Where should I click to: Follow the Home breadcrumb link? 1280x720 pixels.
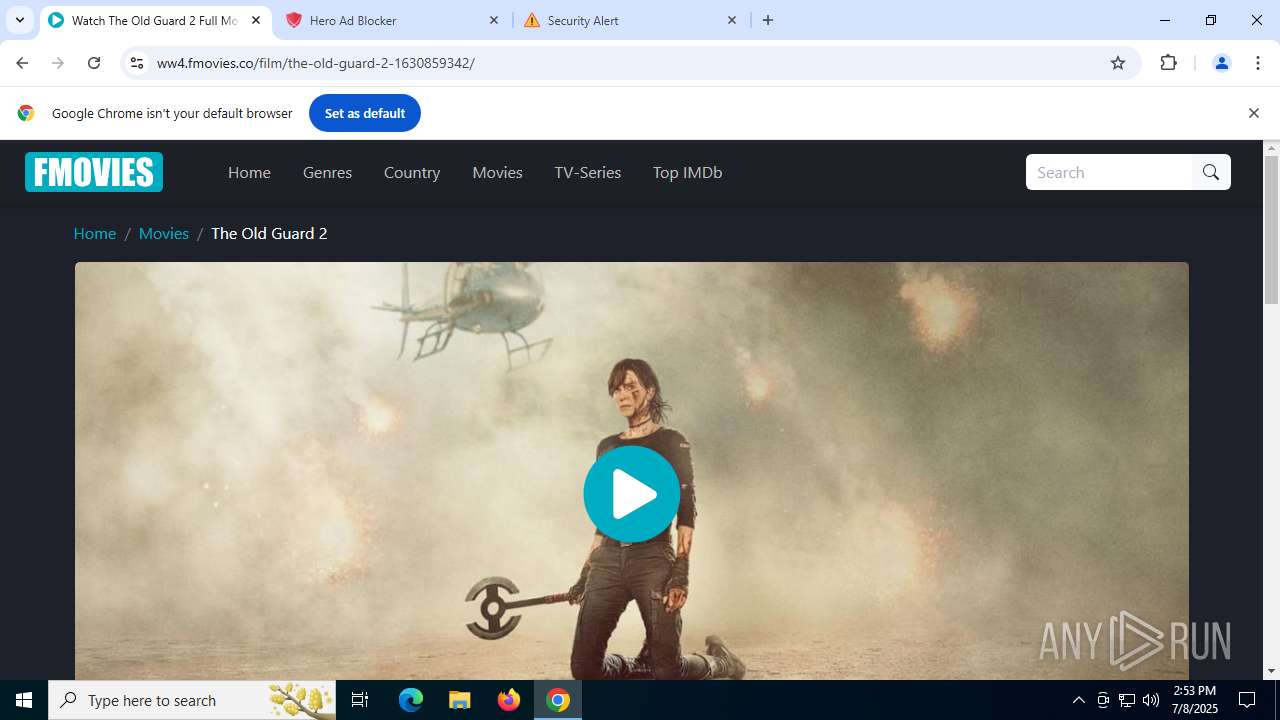[x=95, y=233]
